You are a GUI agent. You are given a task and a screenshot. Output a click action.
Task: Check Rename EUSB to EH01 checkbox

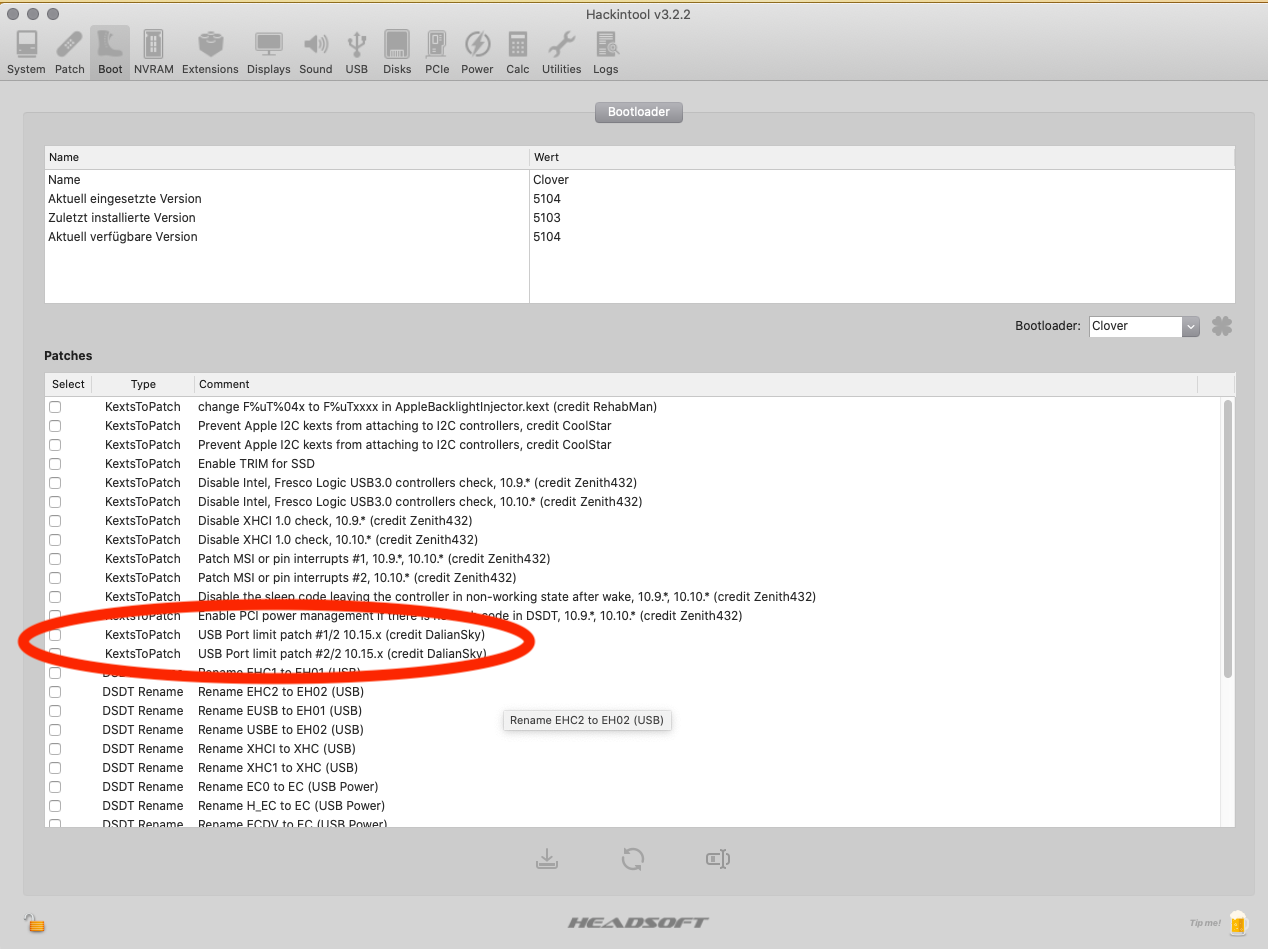[x=55, y=711]
